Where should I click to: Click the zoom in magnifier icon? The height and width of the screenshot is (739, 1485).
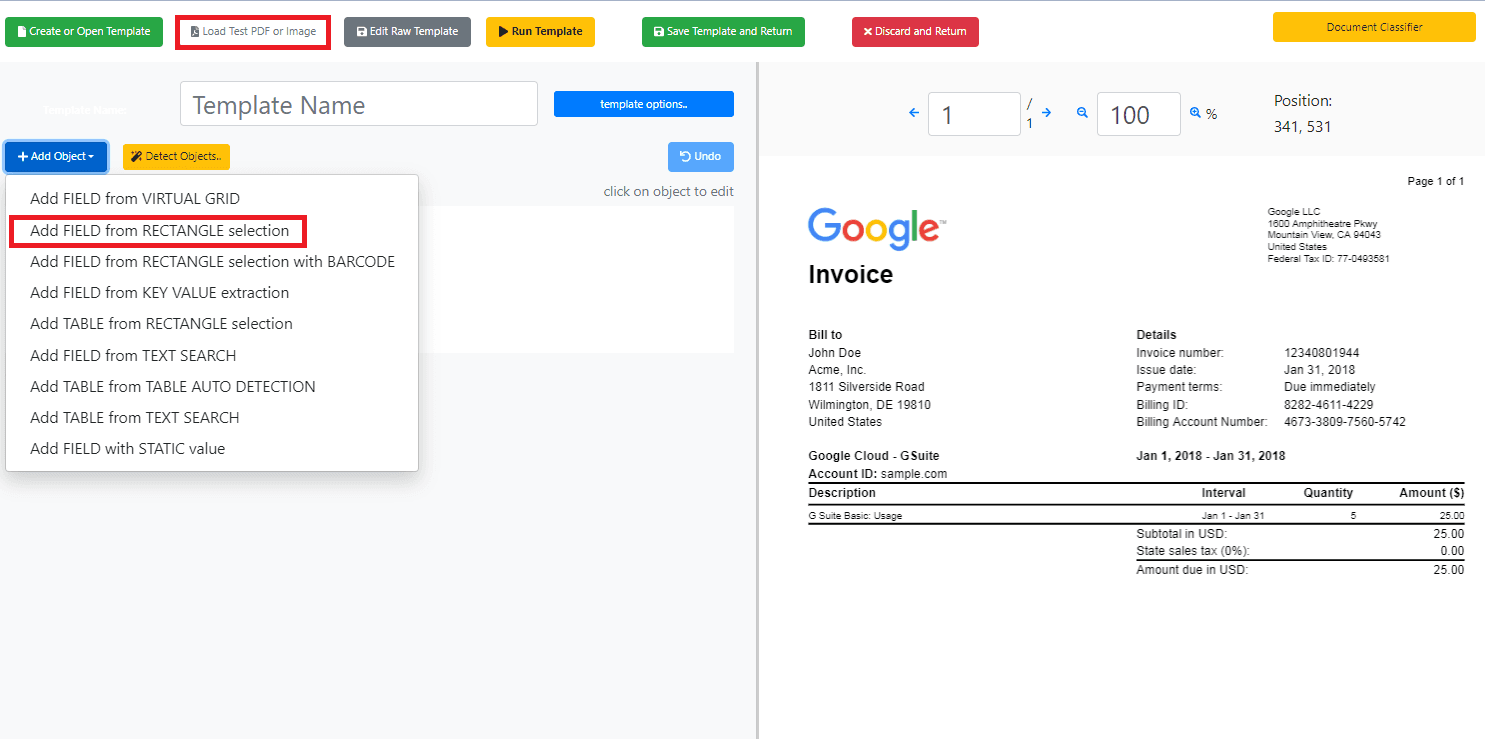point(1194,113)
